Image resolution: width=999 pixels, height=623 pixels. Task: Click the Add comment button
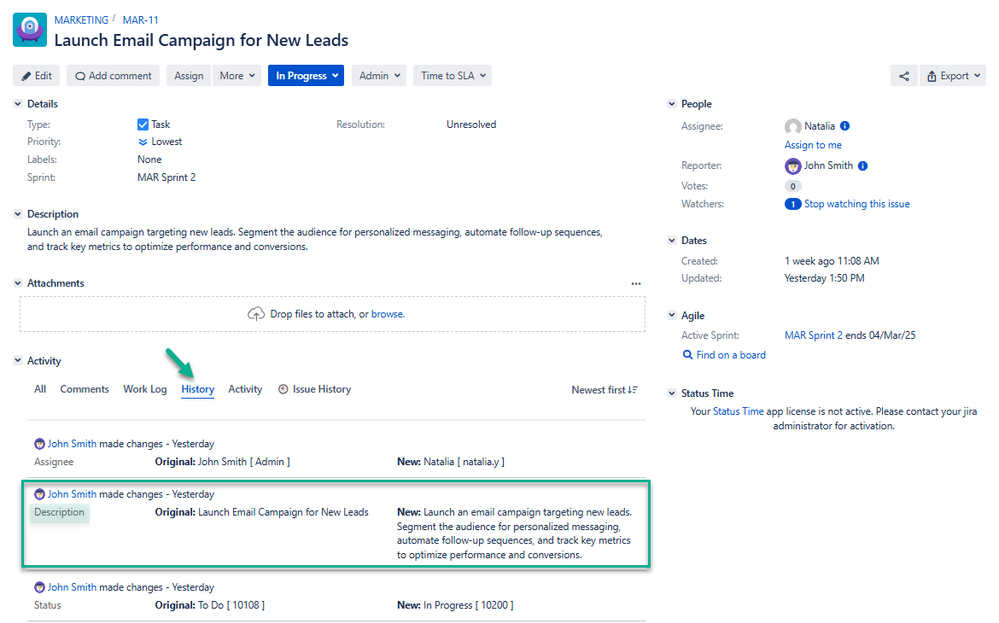pos(113,76)
